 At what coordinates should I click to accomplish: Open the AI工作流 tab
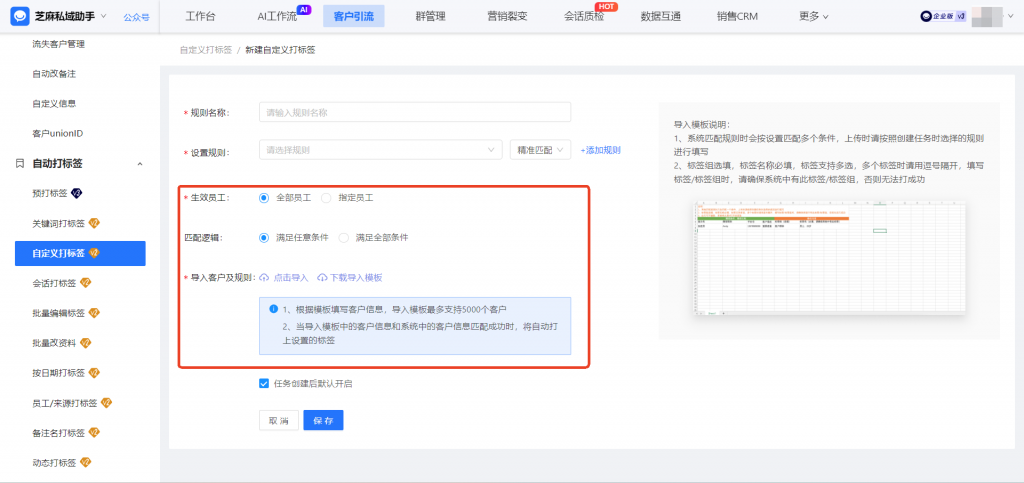pos(277,17)
